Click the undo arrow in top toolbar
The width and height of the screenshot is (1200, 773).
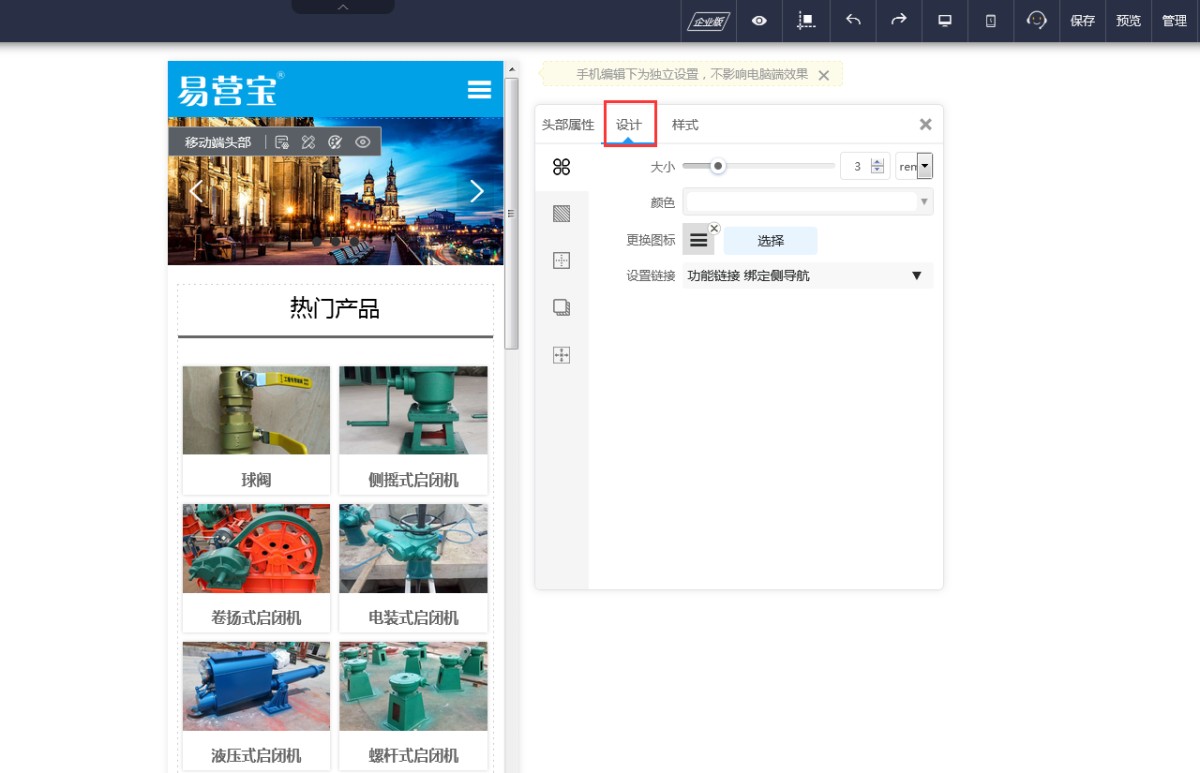point(853,21)
